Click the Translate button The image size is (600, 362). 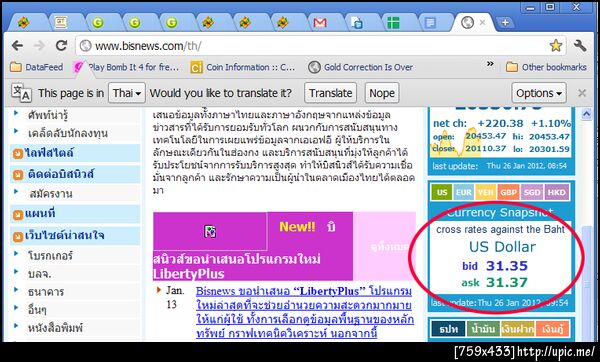[331, 93]
